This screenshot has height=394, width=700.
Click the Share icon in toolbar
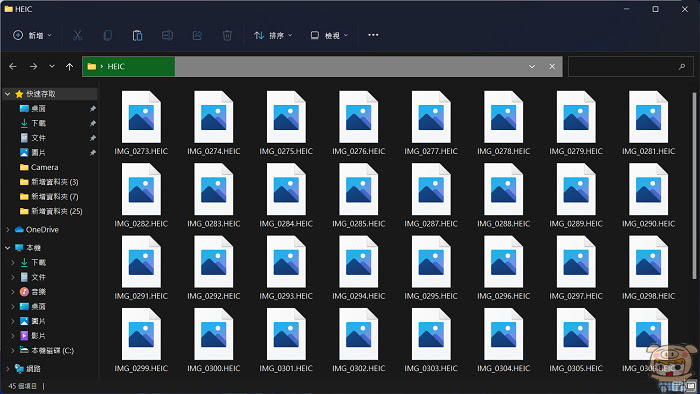click(197, 35)
